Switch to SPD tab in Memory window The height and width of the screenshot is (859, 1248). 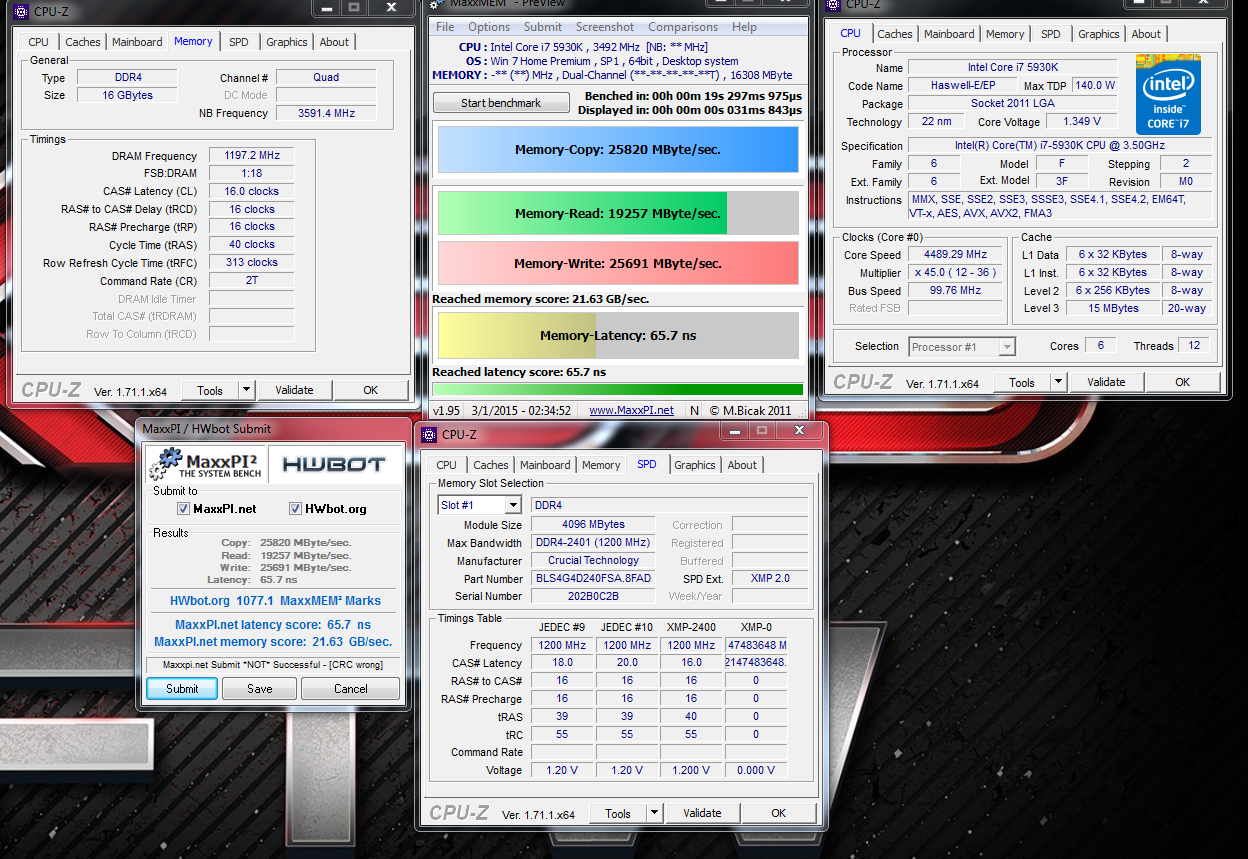239,42
